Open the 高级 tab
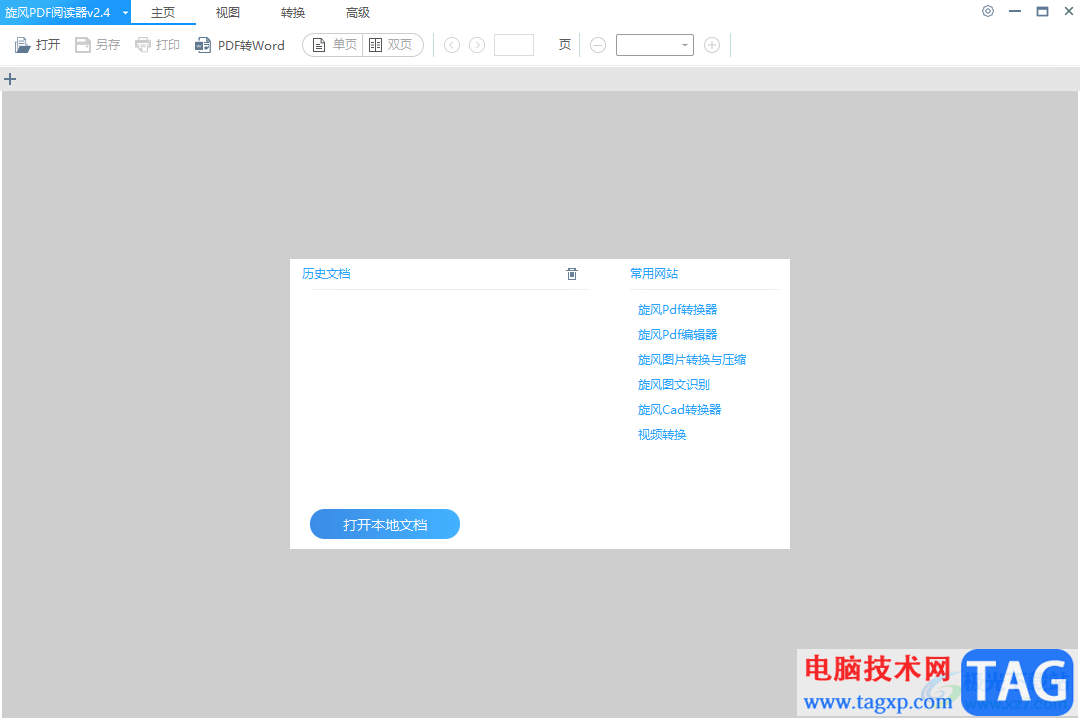 pyautogui.click(x=357, y=13)
